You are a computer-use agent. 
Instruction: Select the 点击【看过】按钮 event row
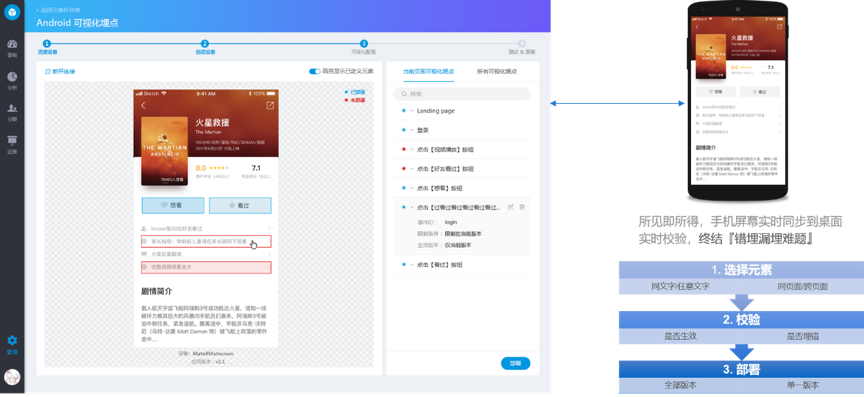pyautogui.click(x=462, y=265)
